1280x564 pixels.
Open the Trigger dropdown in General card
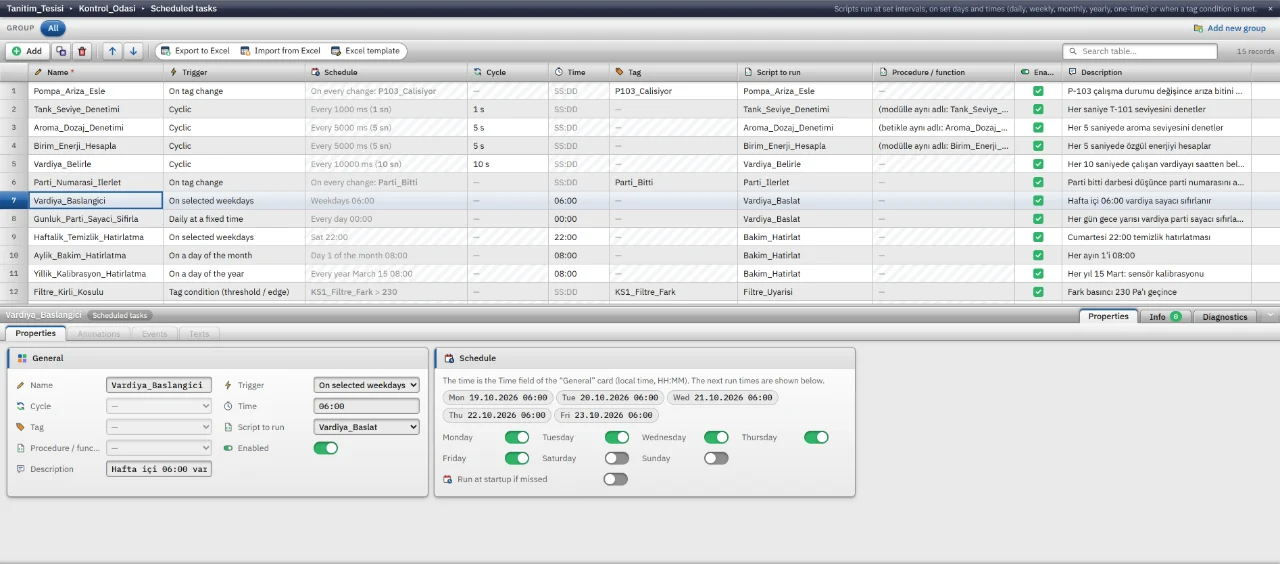[367, 385]
